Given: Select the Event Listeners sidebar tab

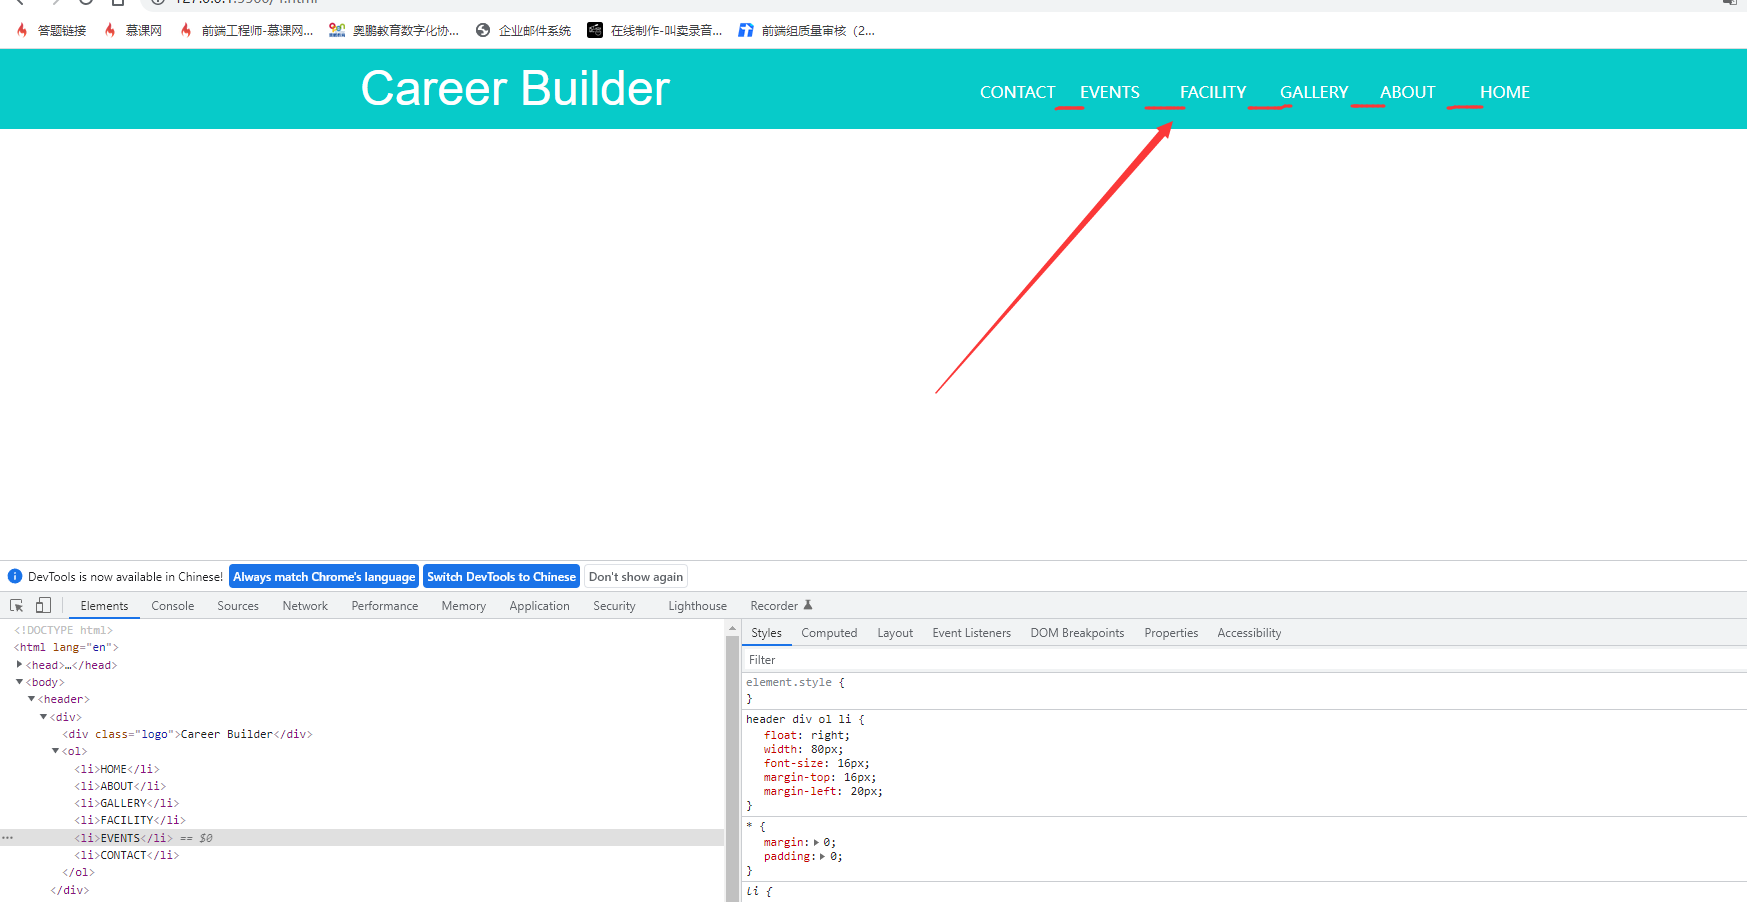Looking at the screenshot, I should click(971, 633).
